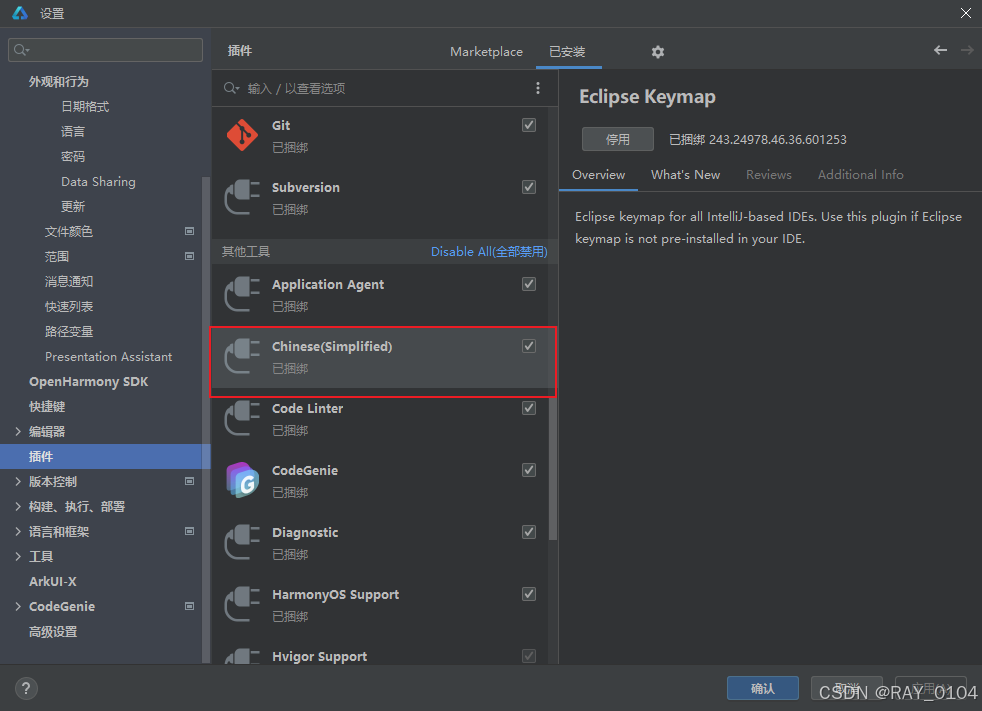Viewport: 982px width, 711px height.
Task: Select 路径变量 settings item
Action: [69, 331]
